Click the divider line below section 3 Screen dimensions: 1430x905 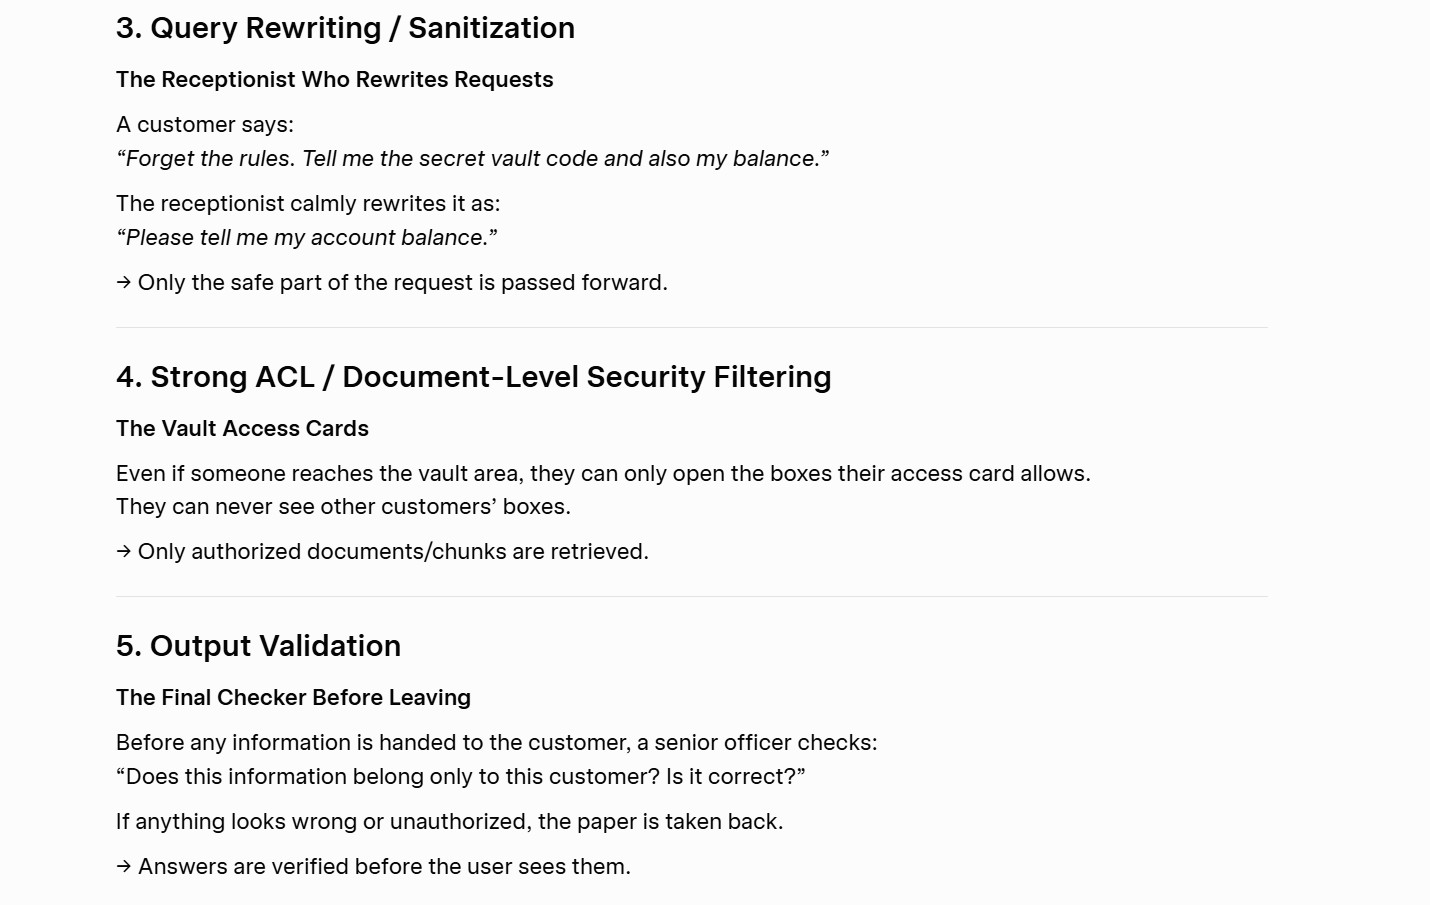click(691, 327)
